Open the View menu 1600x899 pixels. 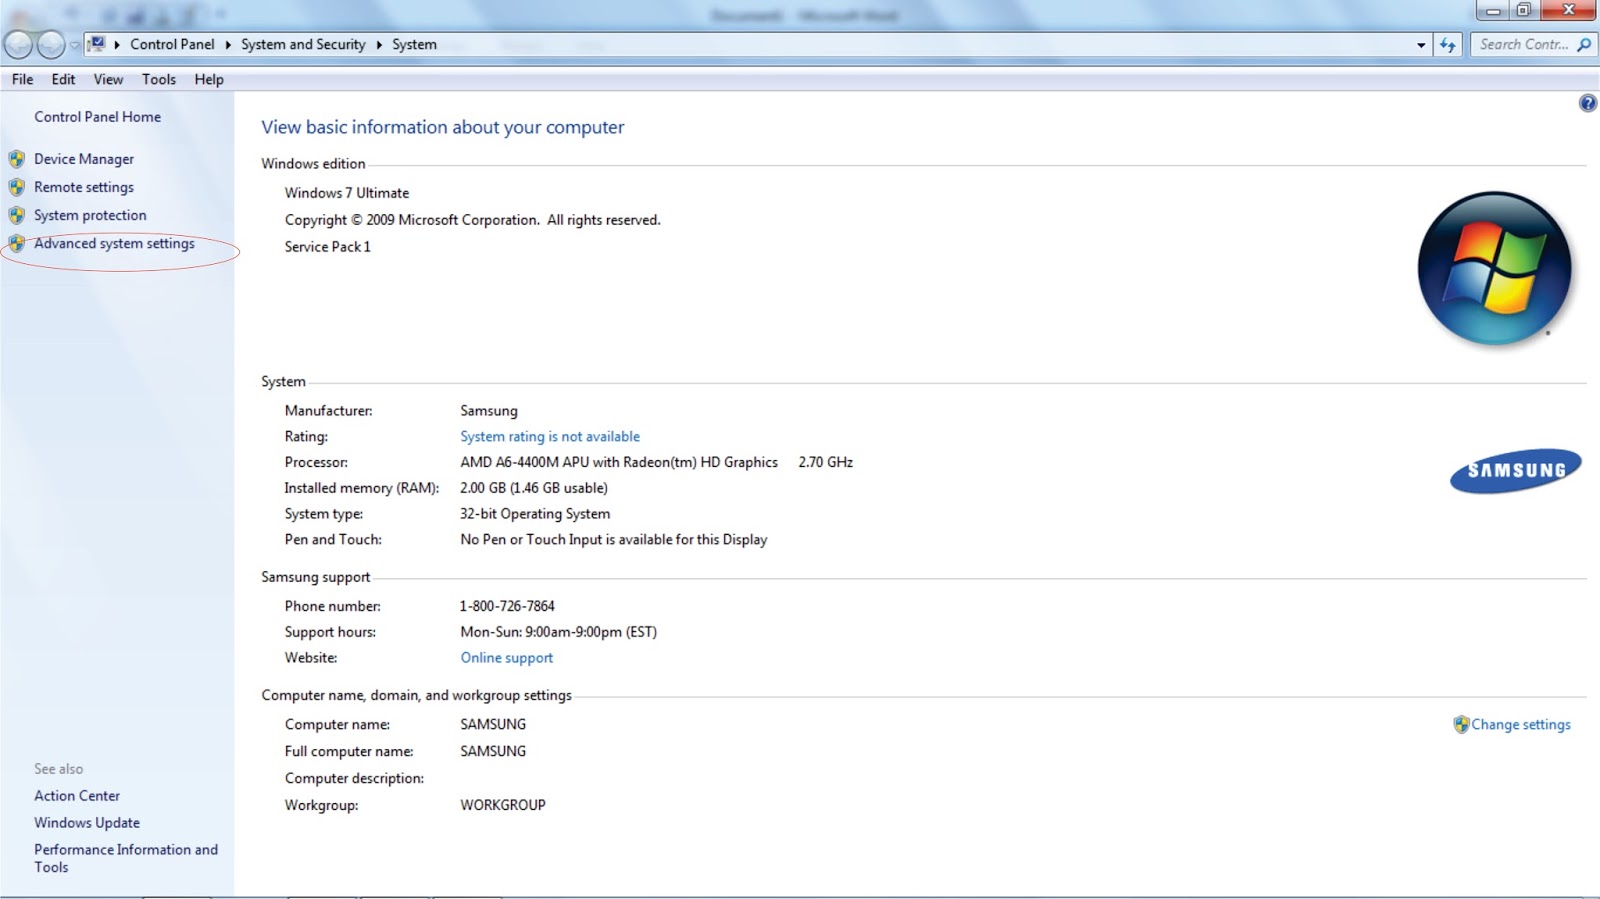coord(108,79)
